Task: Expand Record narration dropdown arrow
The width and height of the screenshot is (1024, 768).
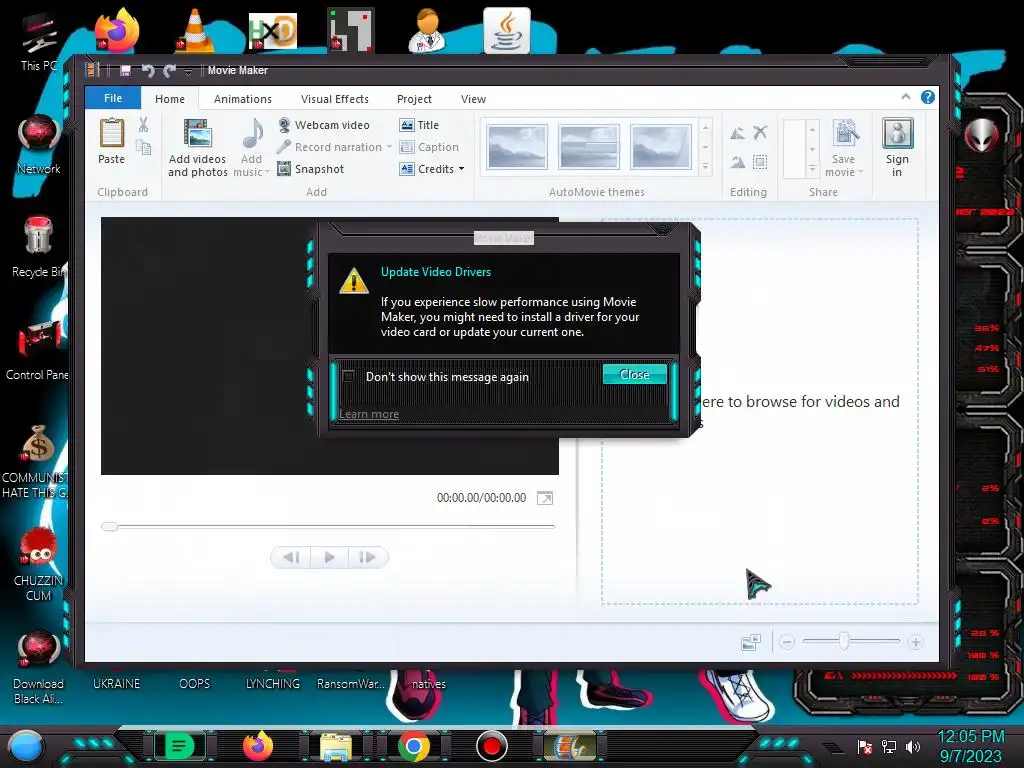Action: 389,147
